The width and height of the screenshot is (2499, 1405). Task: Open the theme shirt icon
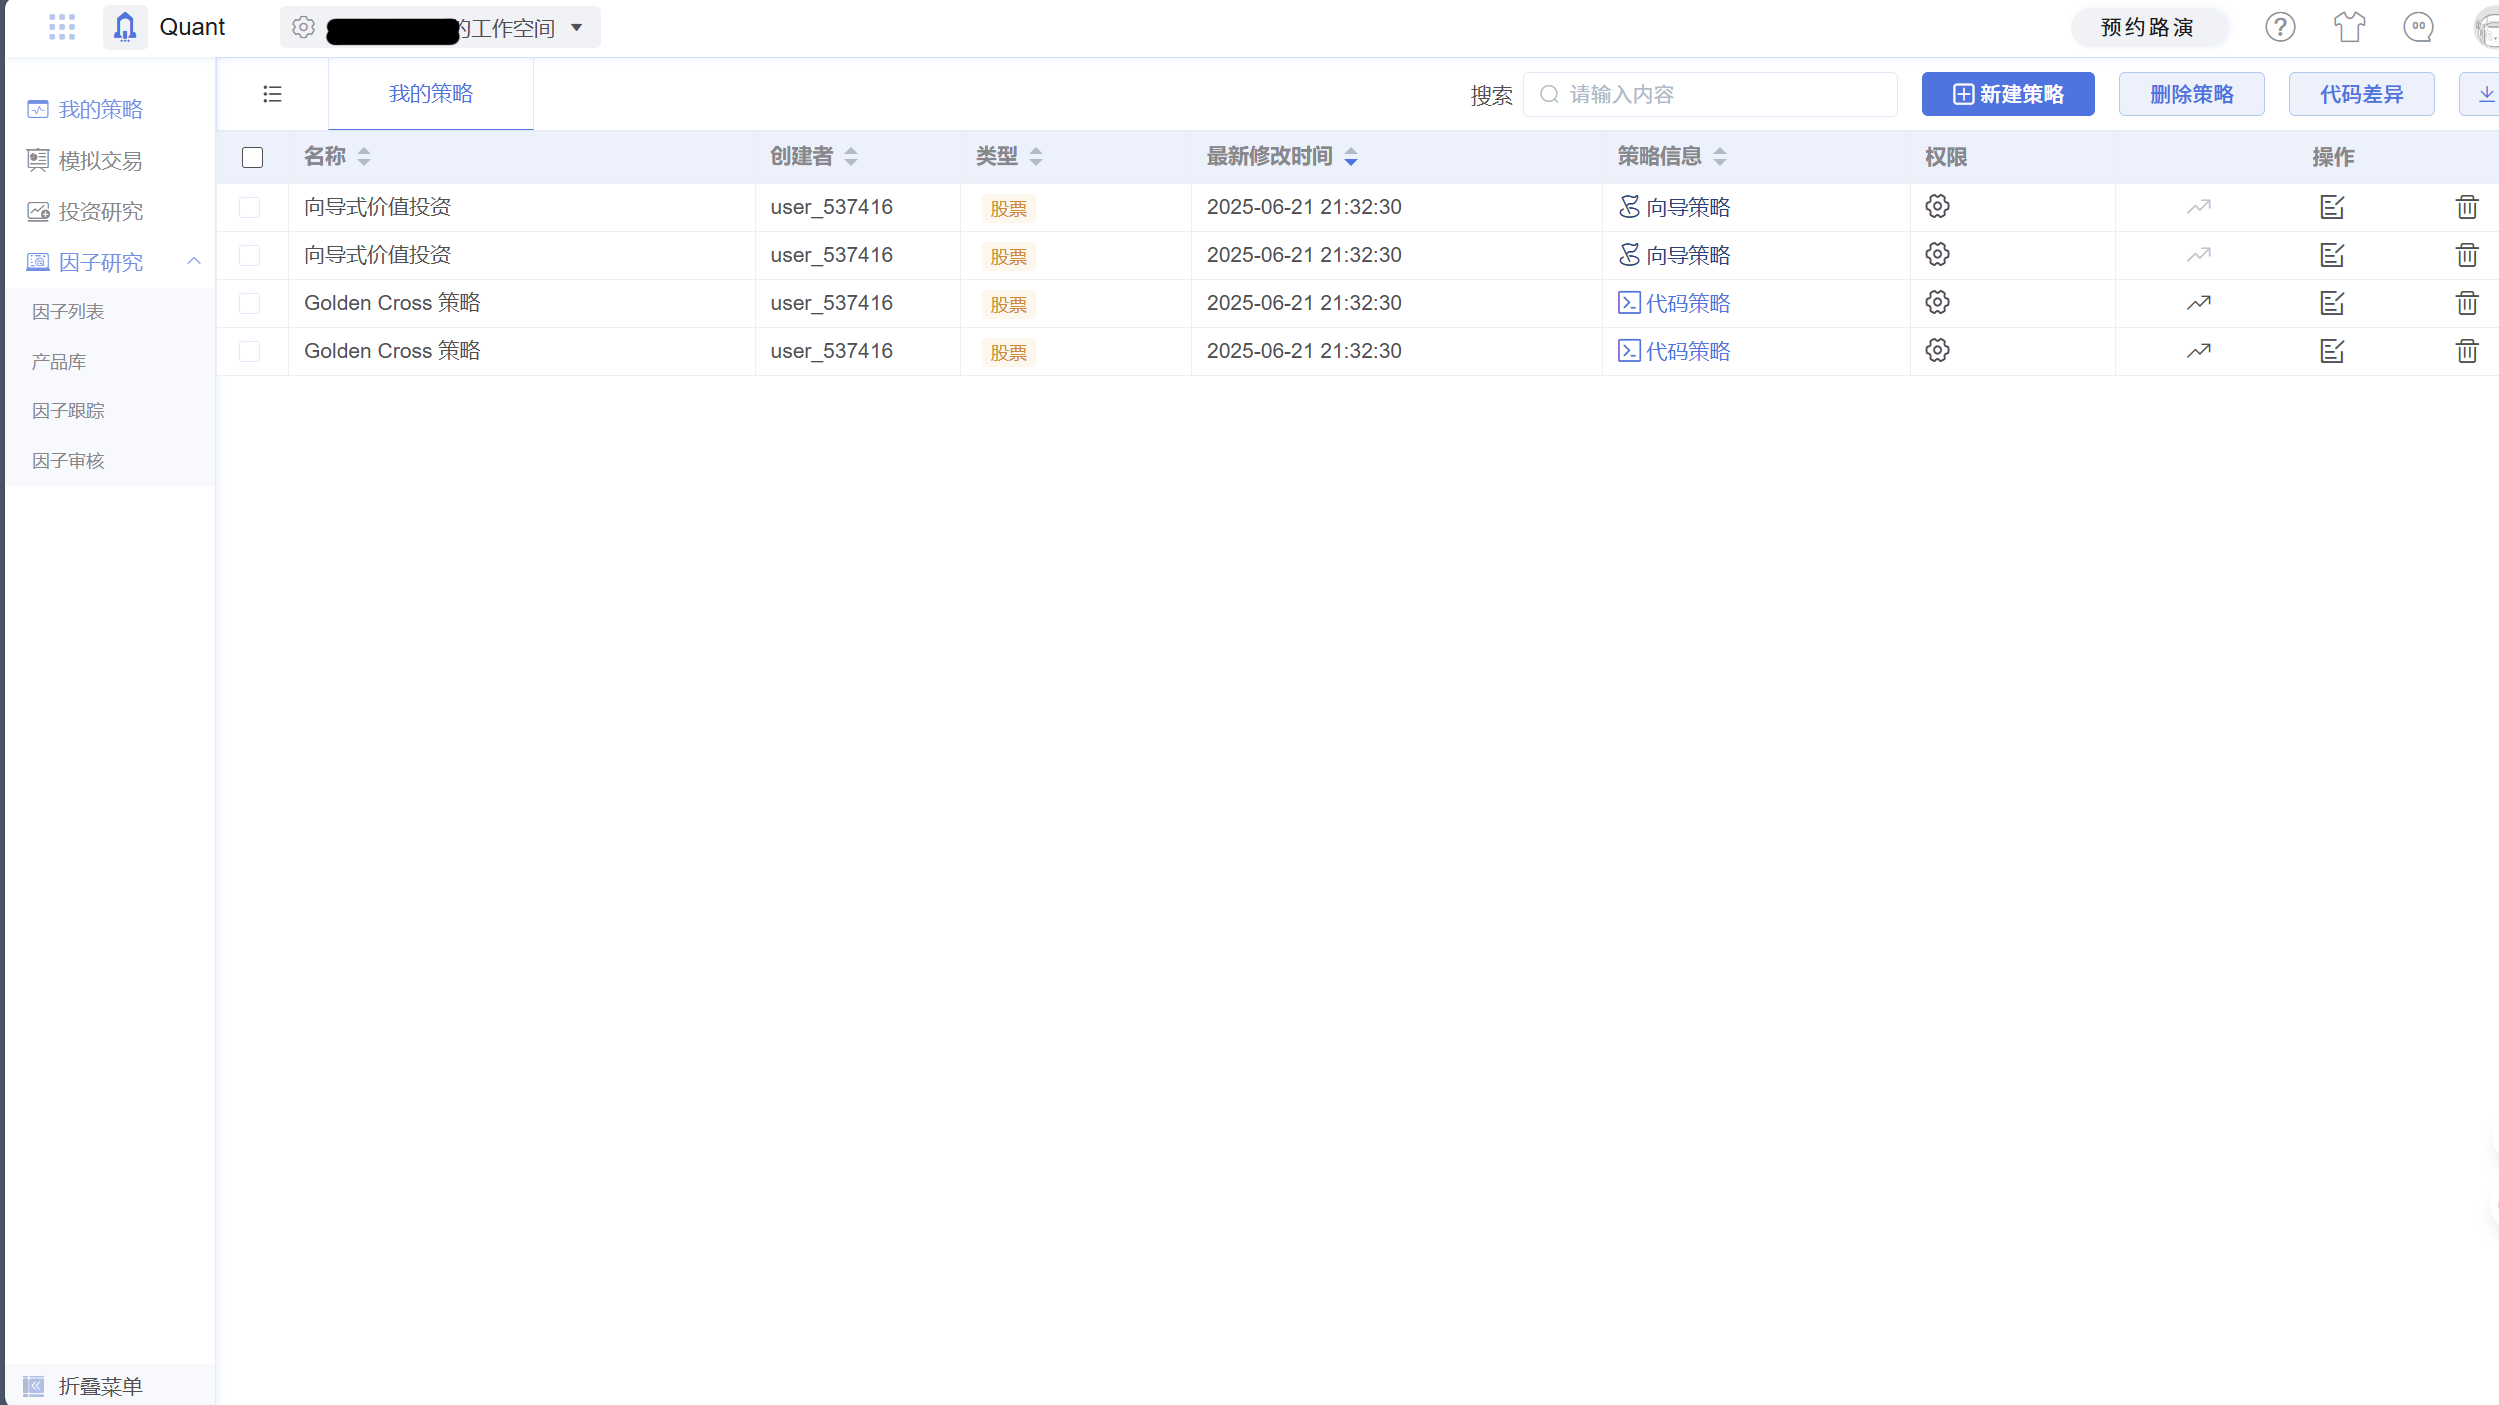click(x=2349, y=27)
